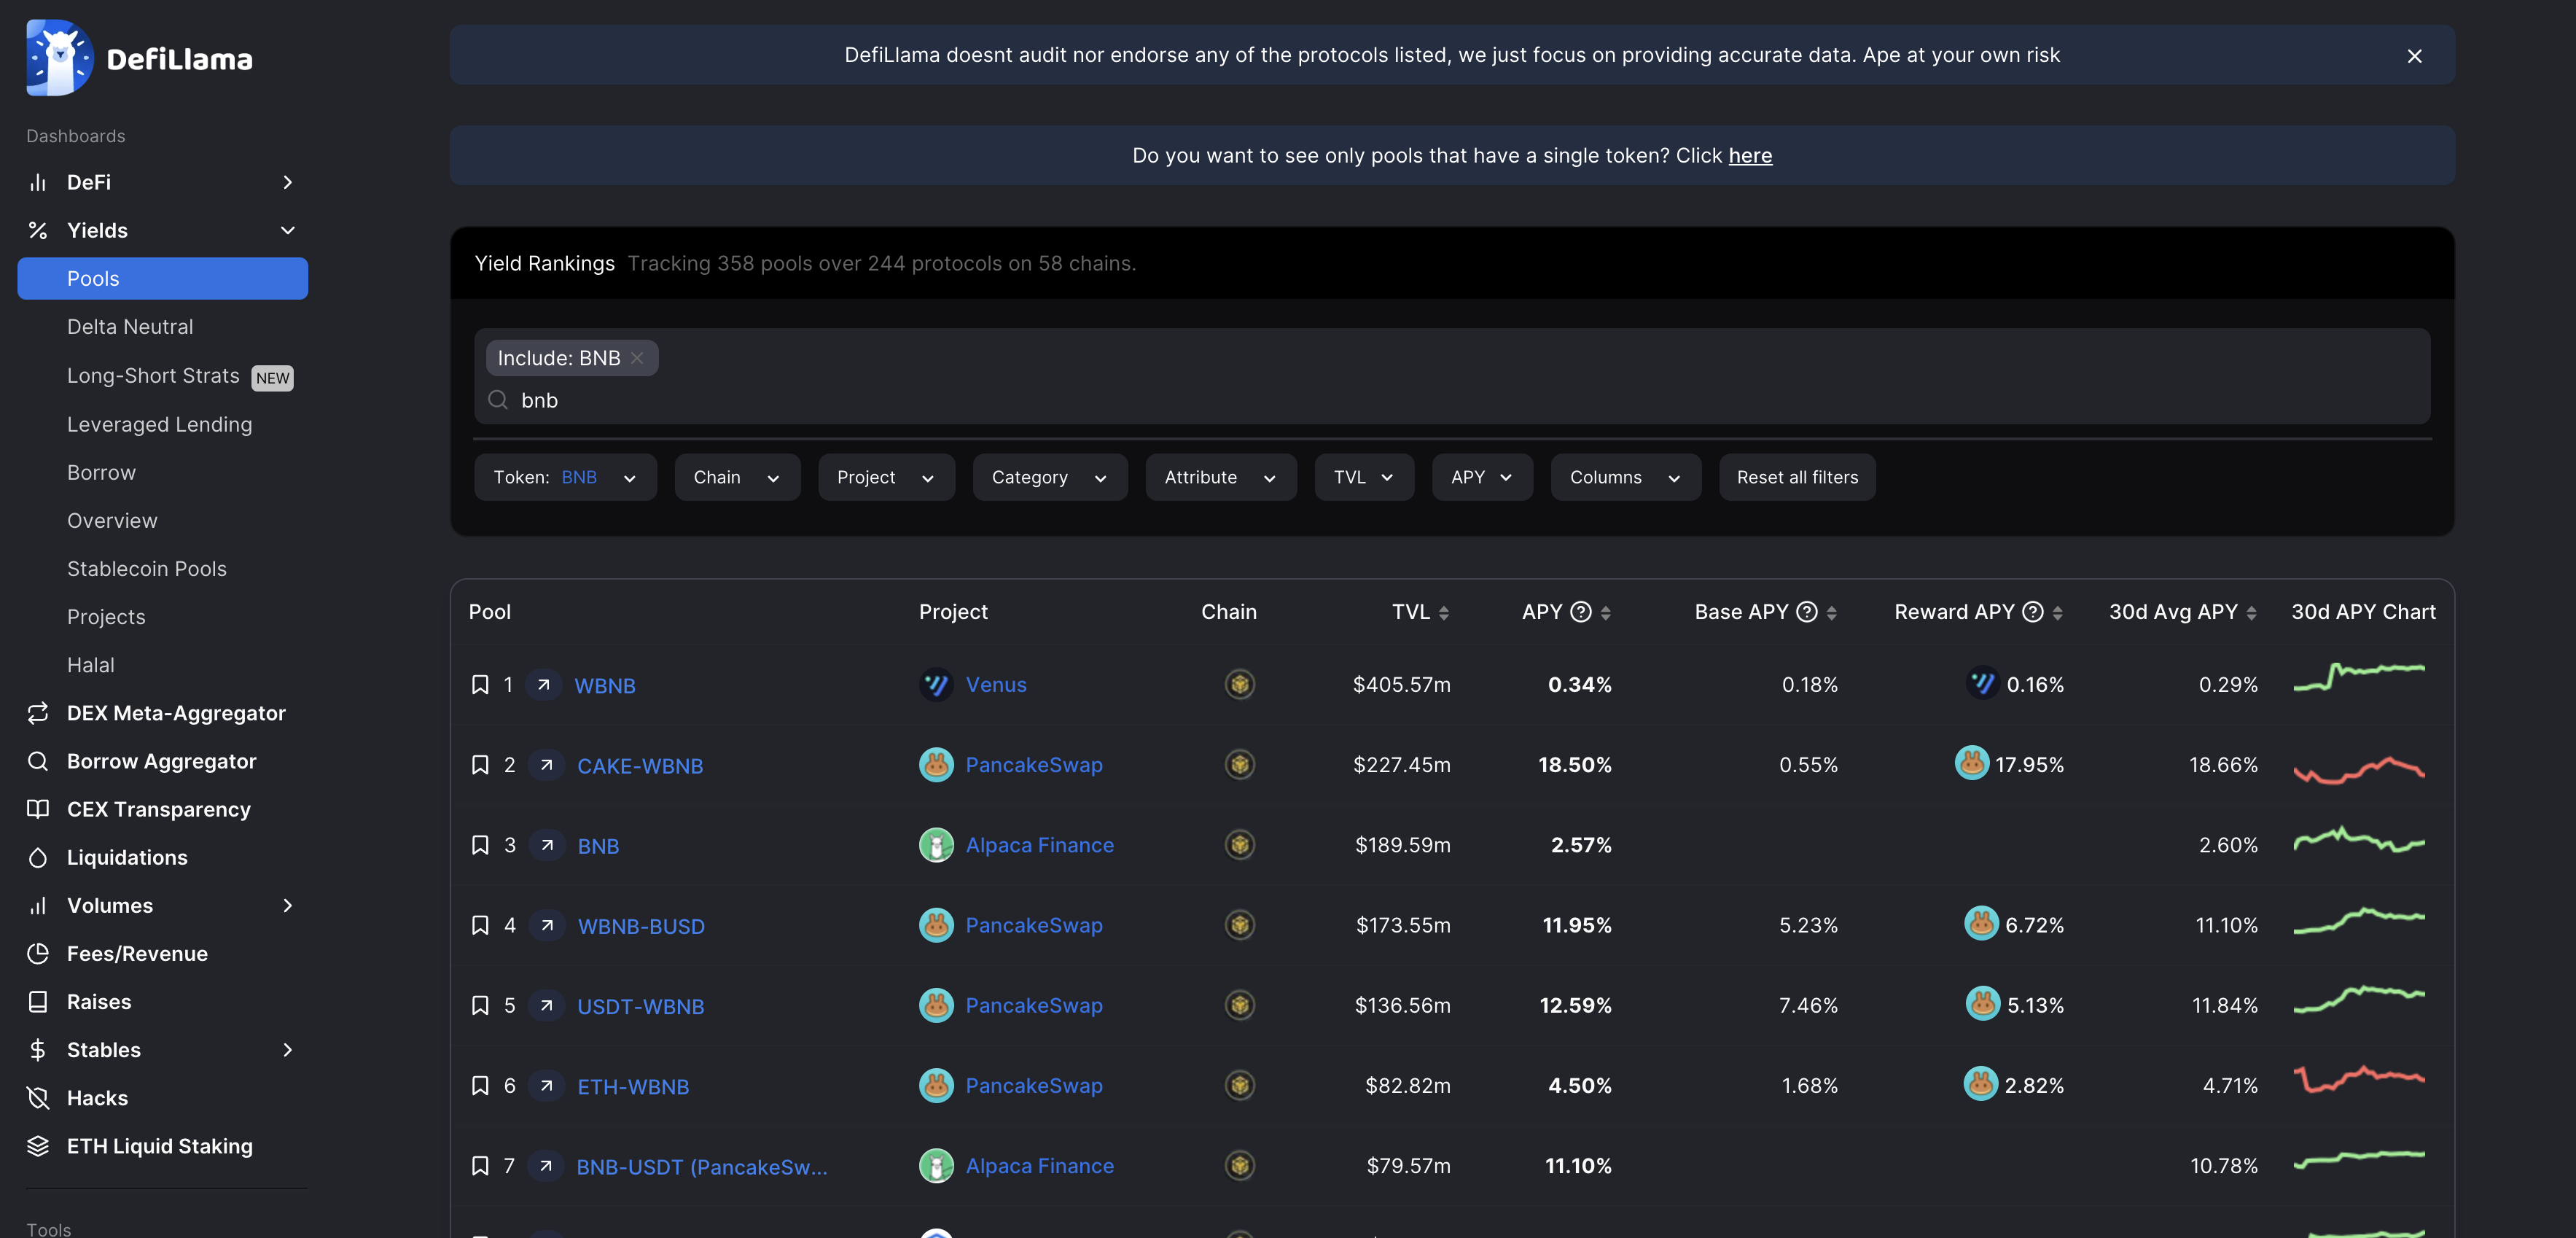Toggle bookmark on USDT-WBNB pool
Image resolution: width=2576 pixels, height=1238 pixels.
pos(480,1006)
